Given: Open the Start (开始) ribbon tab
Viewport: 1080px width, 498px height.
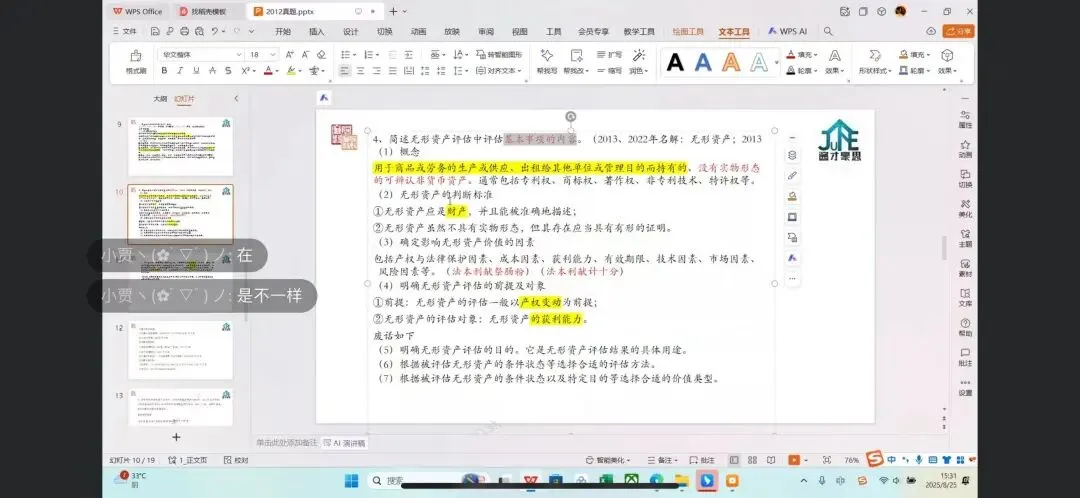Looking at the screenshot, I should click(x=282, y=32).
